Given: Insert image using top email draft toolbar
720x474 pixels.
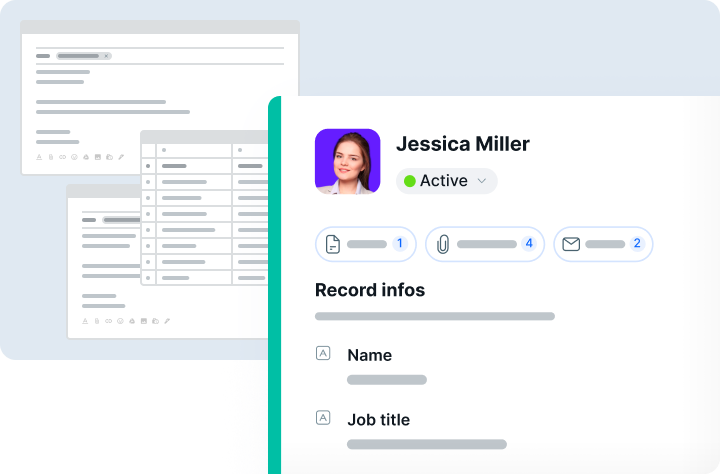Looking at the screenshot, I should pyautogui.click(x=98, y=157).
